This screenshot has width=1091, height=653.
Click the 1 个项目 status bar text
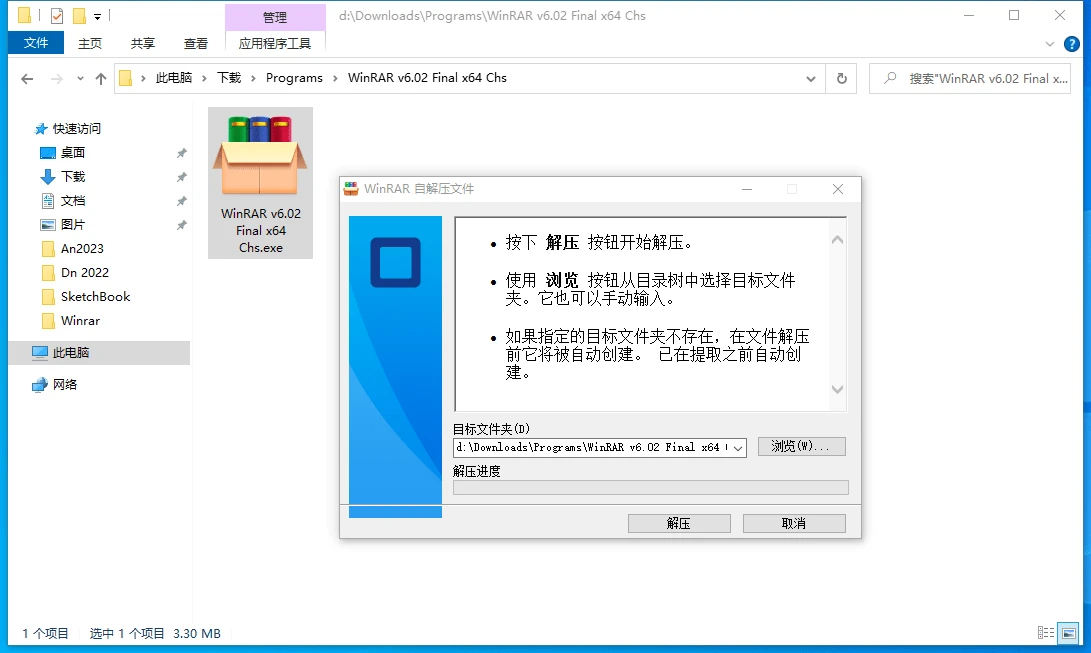coord(45,634)
